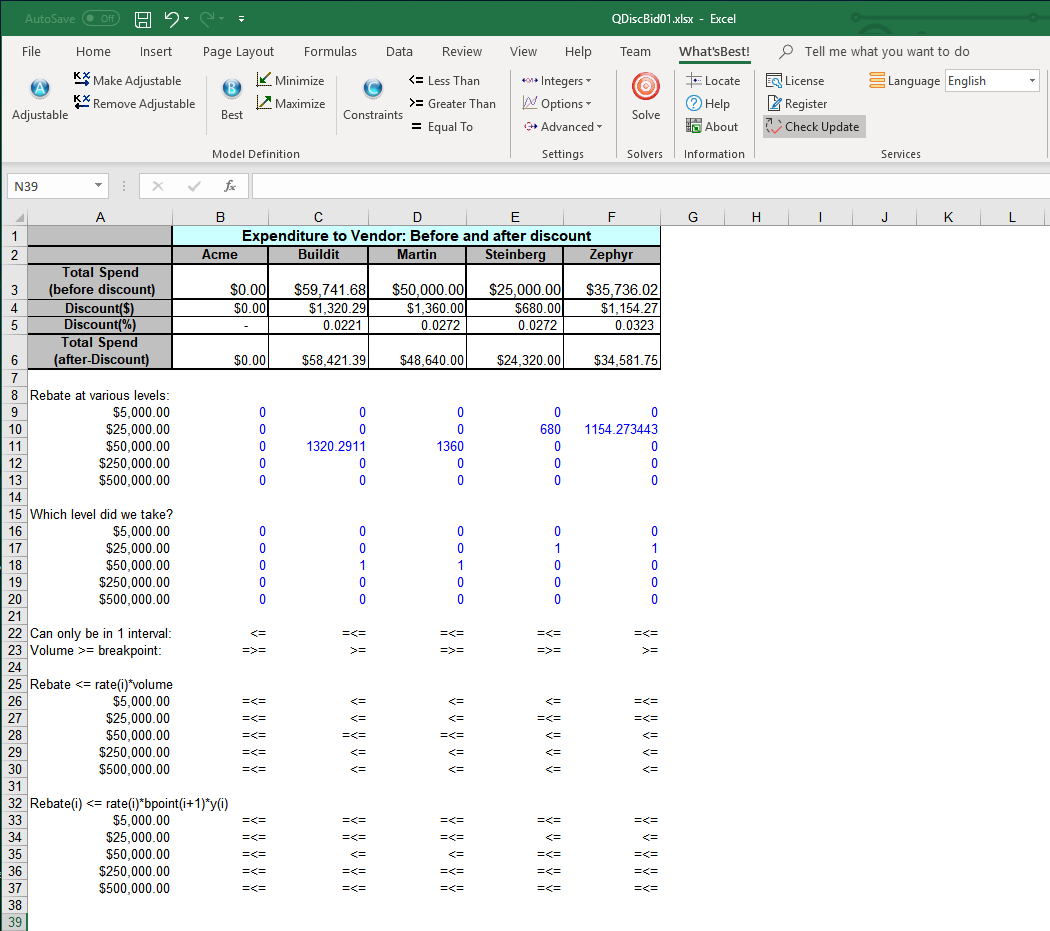Image resolution: width=1050 pixels, height=931 pixels.
Task: Save the workbook with the Save icon
Action: [143, 19]
